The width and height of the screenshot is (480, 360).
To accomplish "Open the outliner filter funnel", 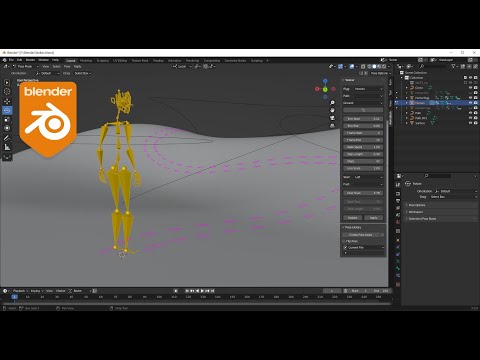I will point(453,67).
